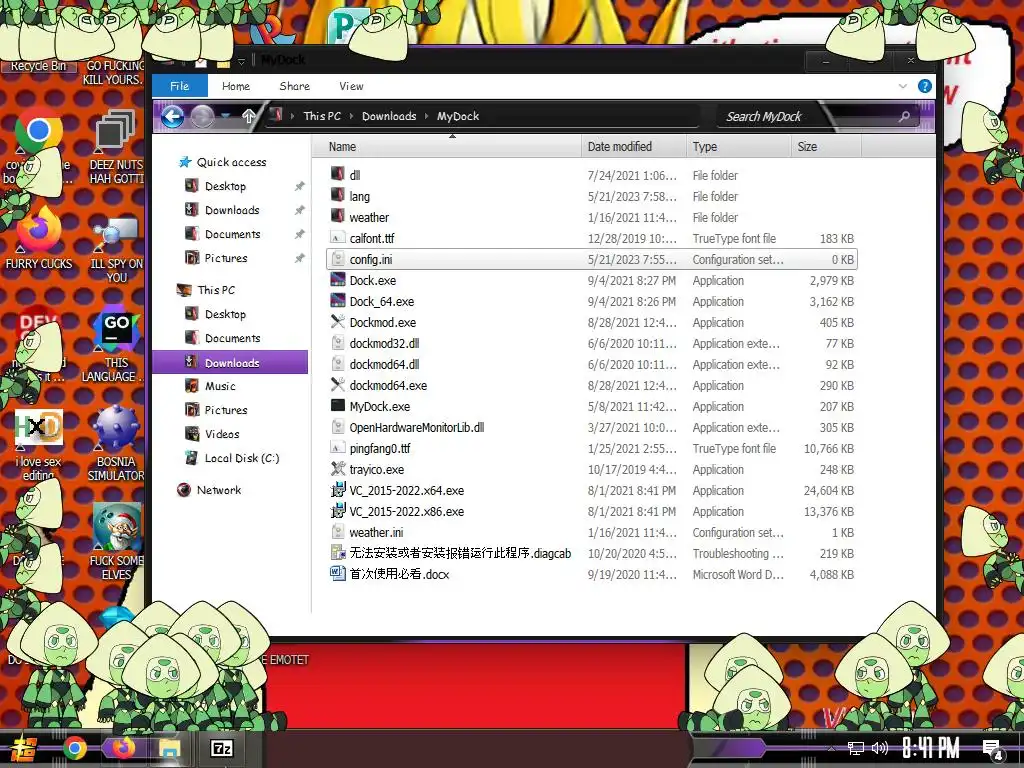Select pinned Pictures under Quick access
The width and height of the screenshot is (1024, 768).
[x=226, y=259]
